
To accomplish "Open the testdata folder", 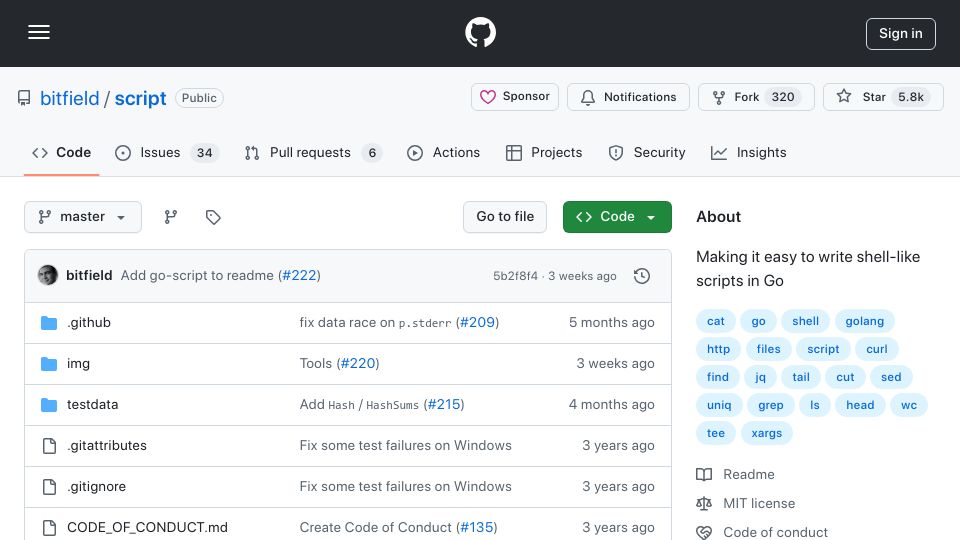I will (x=92, y=405).
